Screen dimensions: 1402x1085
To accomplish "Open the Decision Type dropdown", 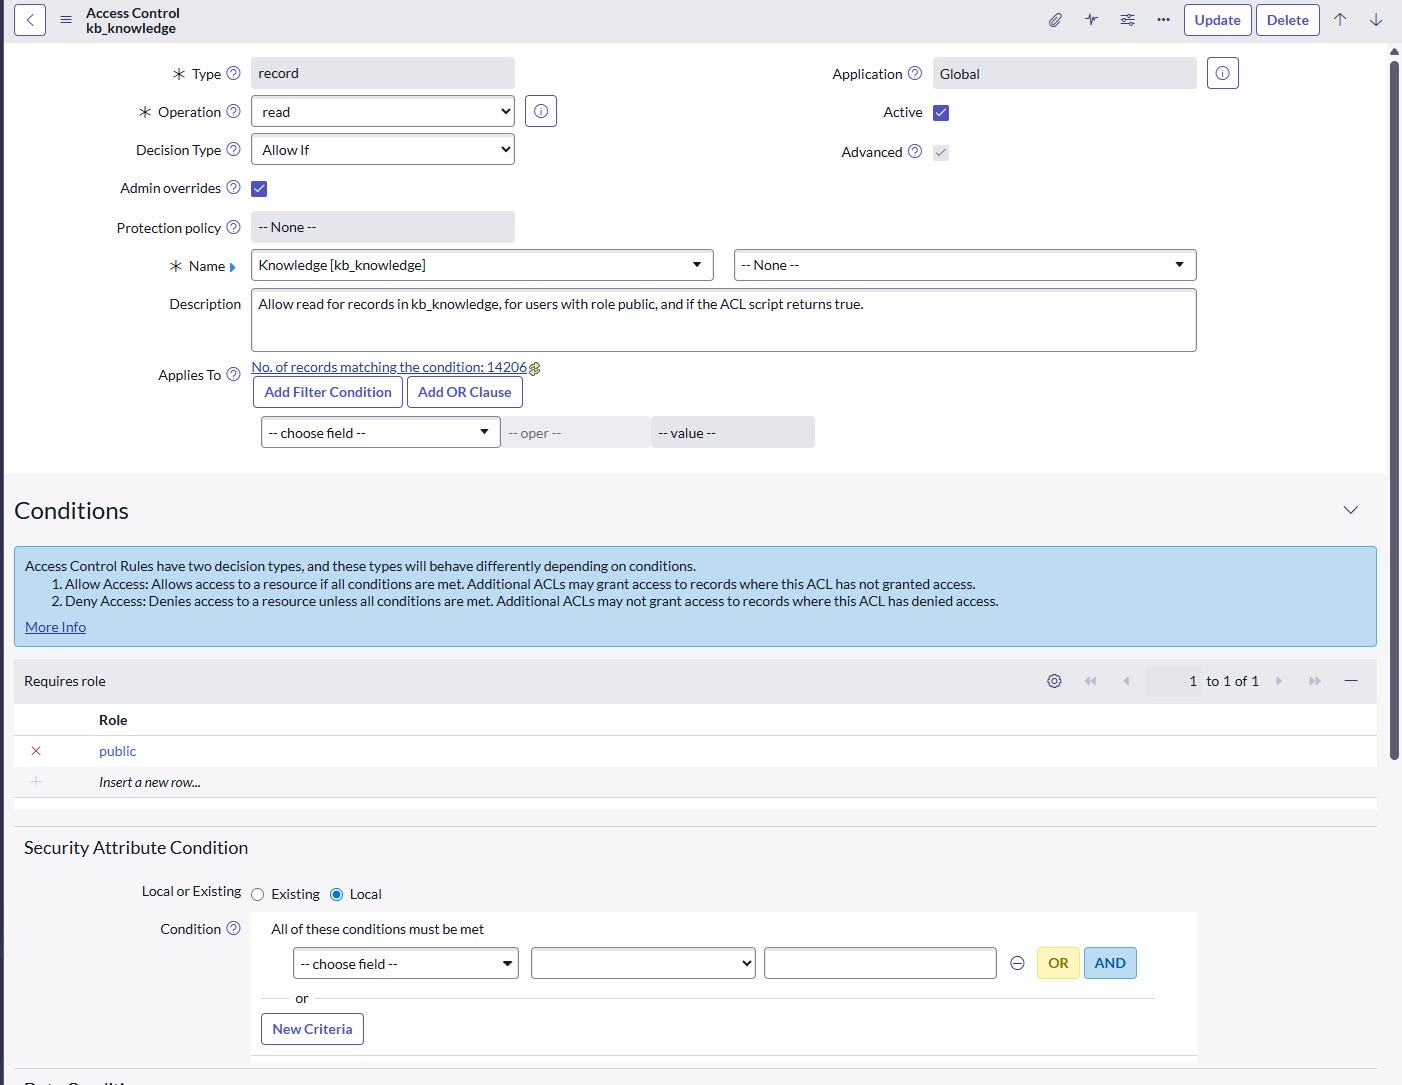I will [382, 150].
